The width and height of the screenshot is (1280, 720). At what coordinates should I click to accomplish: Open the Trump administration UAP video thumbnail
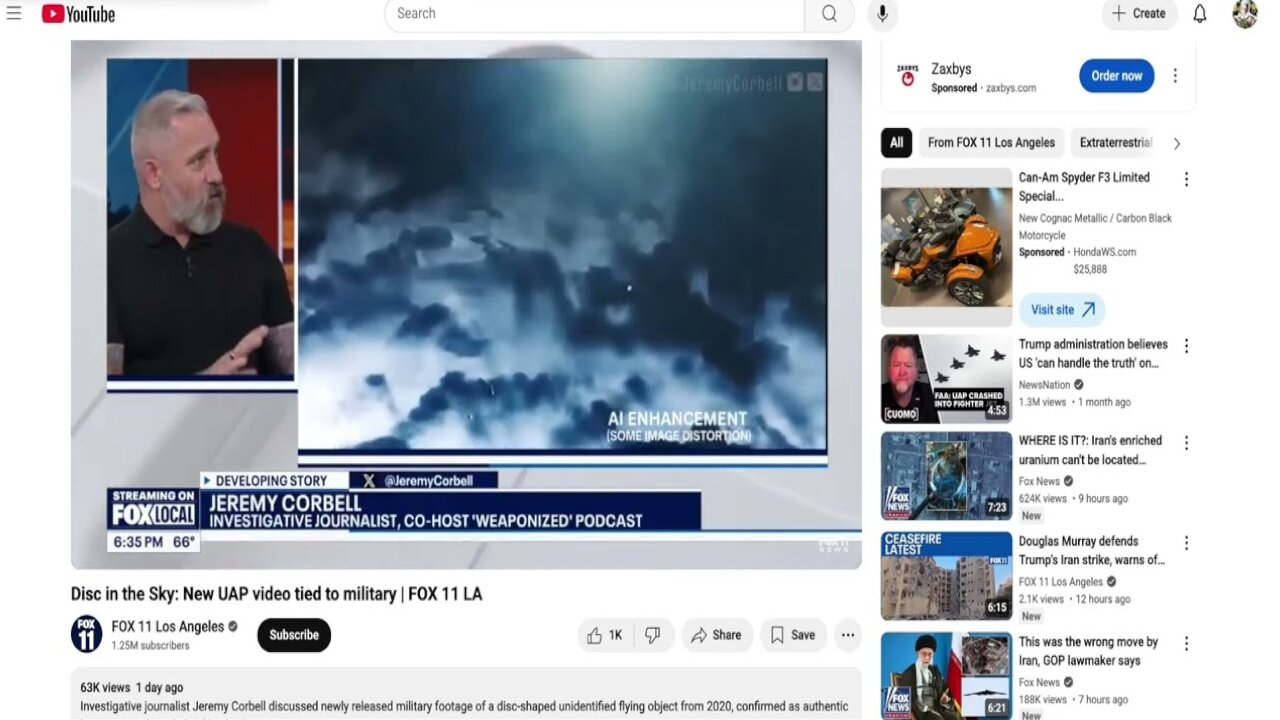point(946,379)
